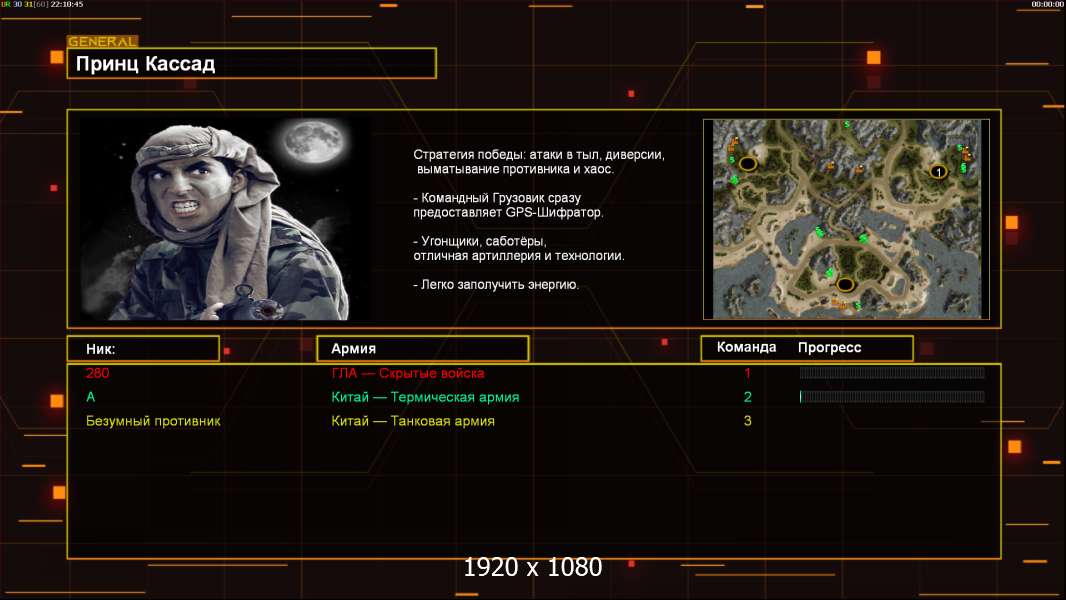Click the 'Легко заполучить энергию' text line
Screen dimensions: 1066x600
[x=496, y=285]
